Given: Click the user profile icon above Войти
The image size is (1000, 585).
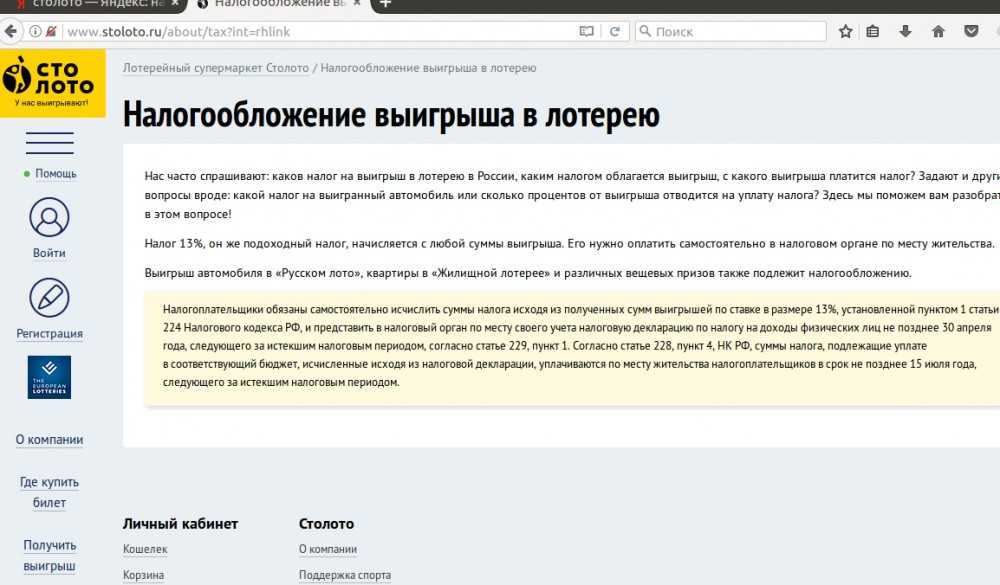Looking at the screenshot, I should click(49, 218).
